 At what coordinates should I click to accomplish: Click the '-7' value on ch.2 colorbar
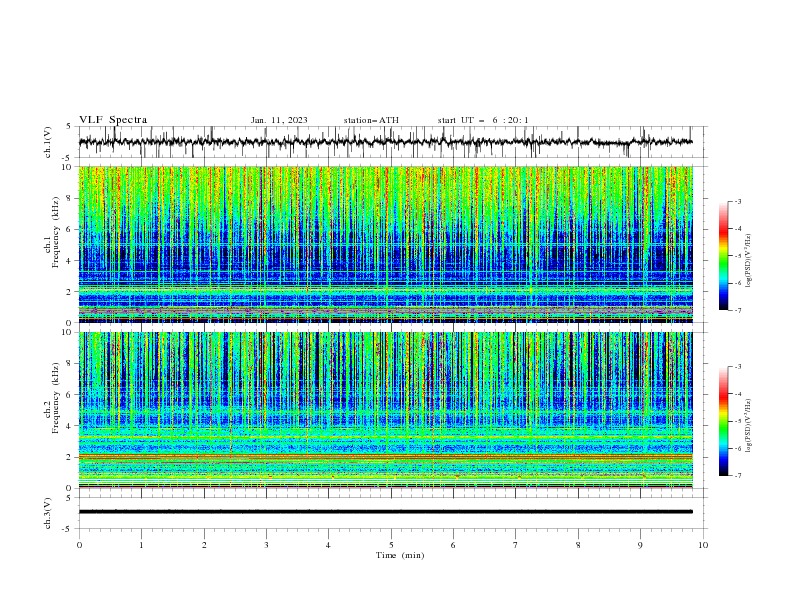coord(737,475)
